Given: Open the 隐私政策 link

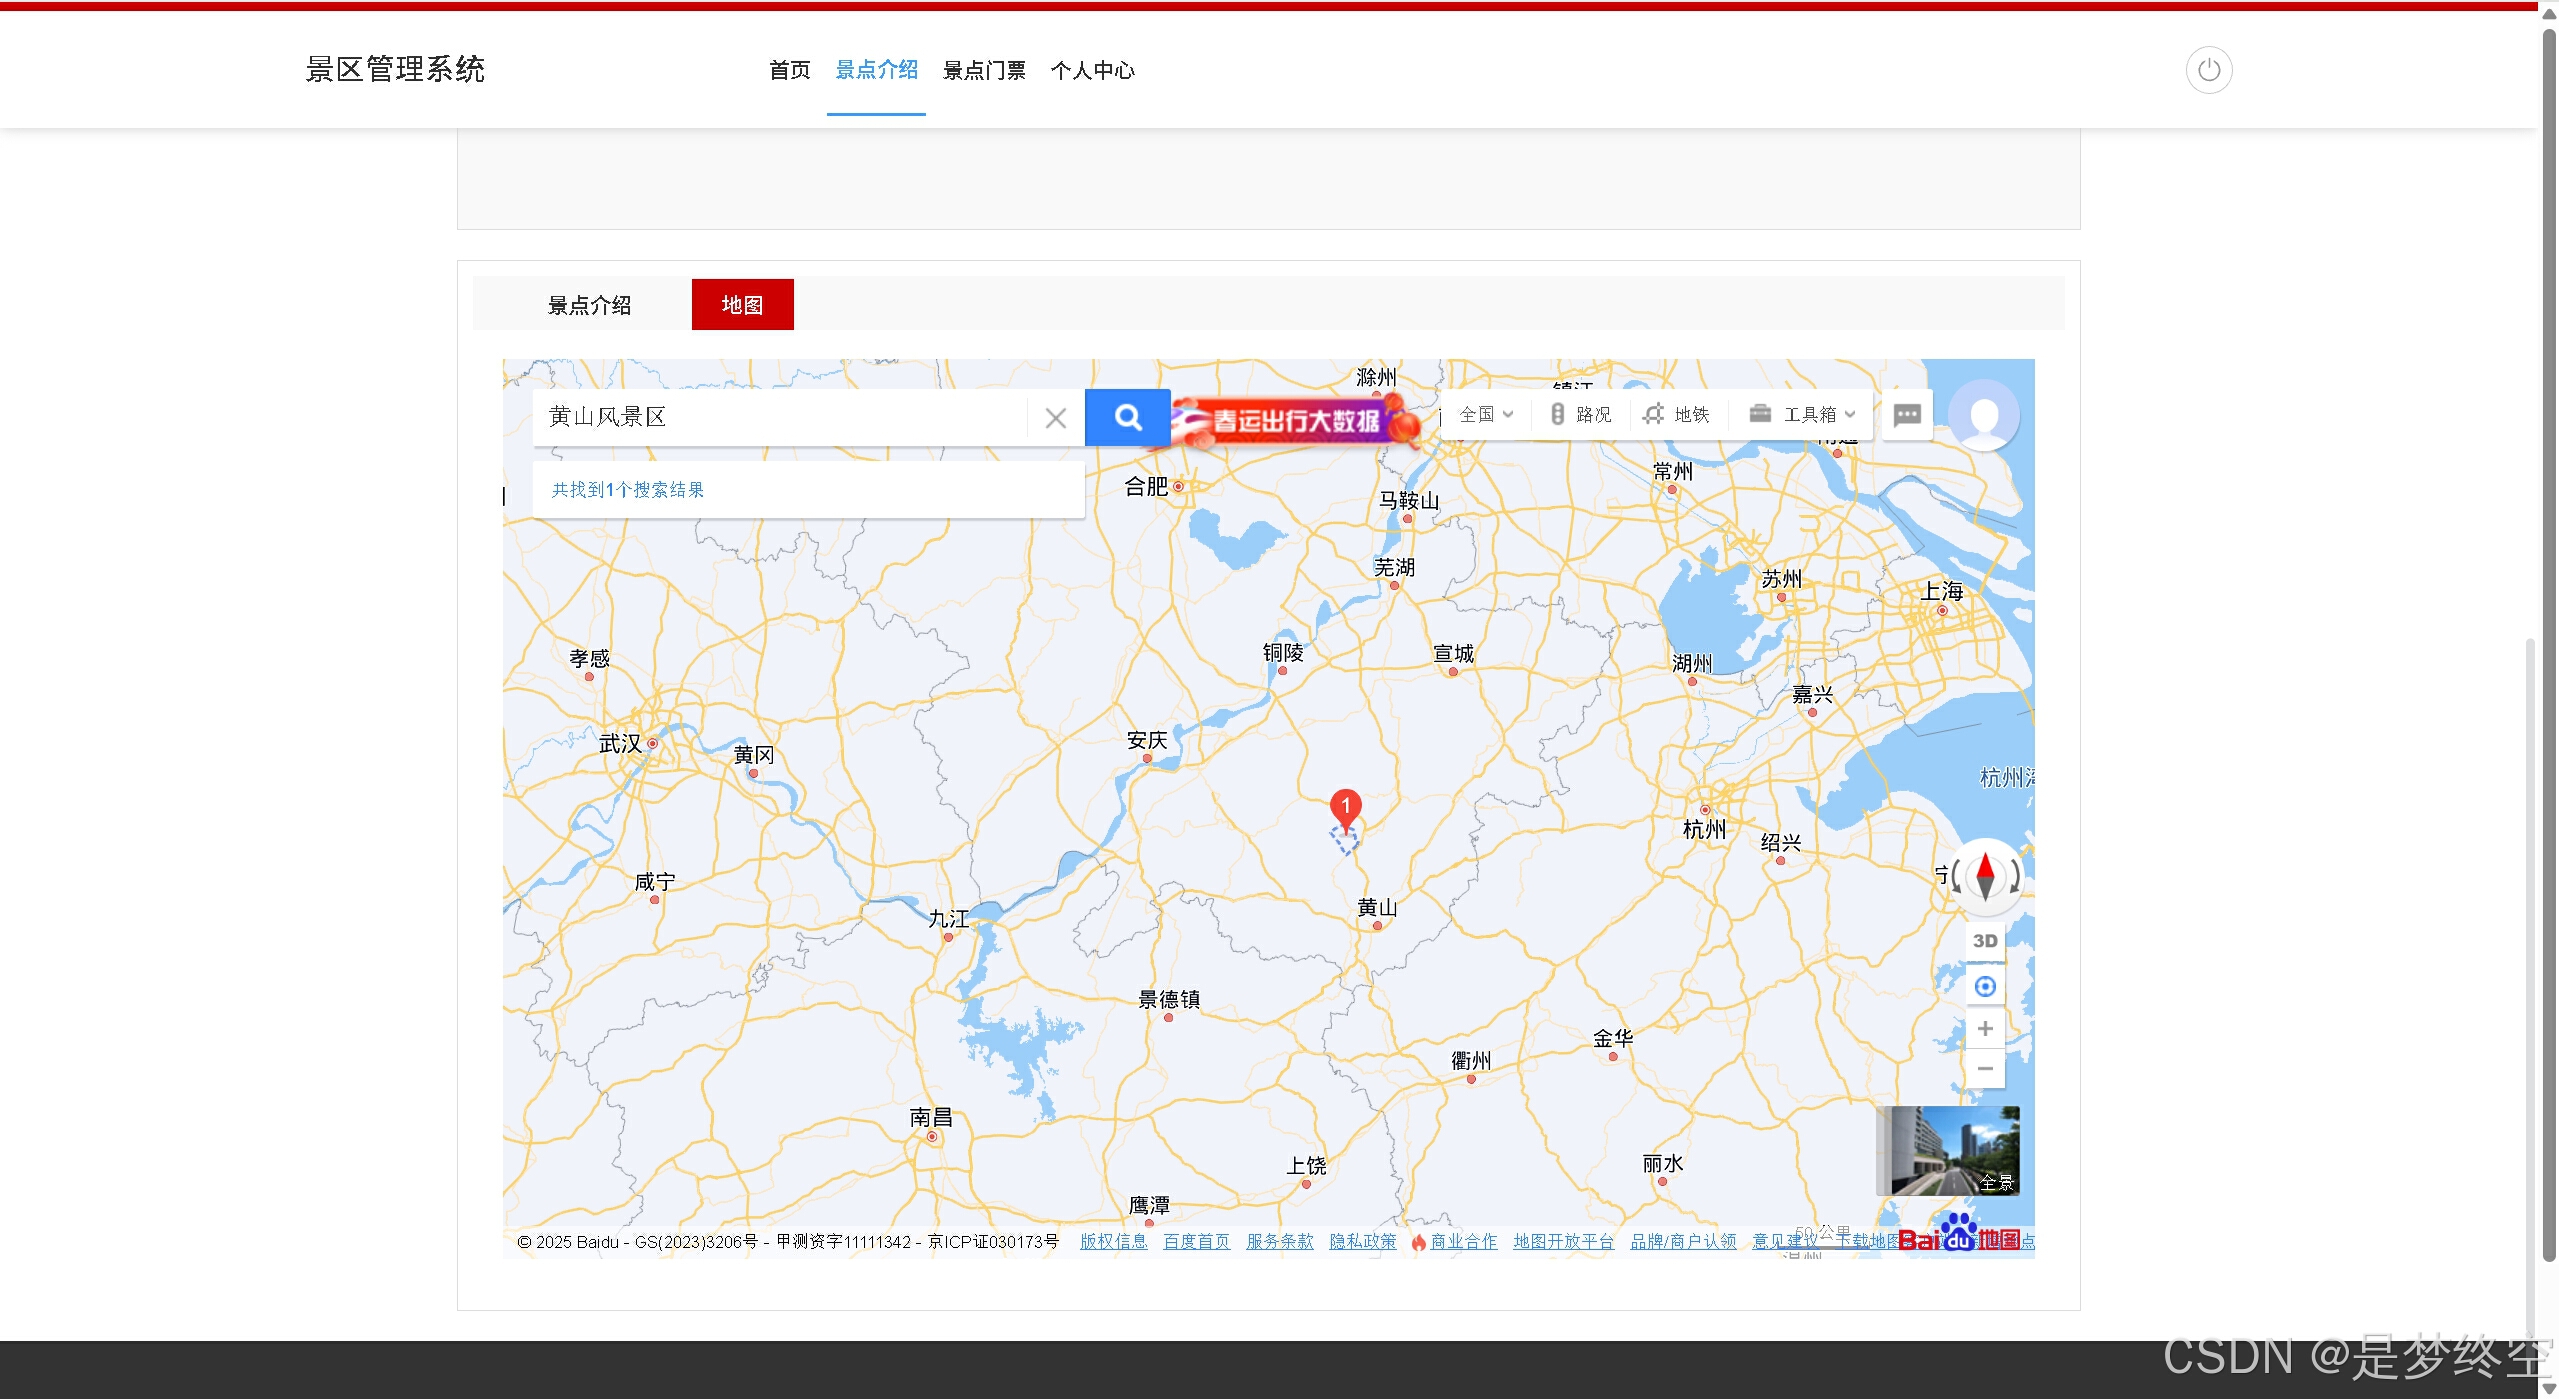Looking at the screenshot, I should pyautogui.click(x=1362, y=1241).
